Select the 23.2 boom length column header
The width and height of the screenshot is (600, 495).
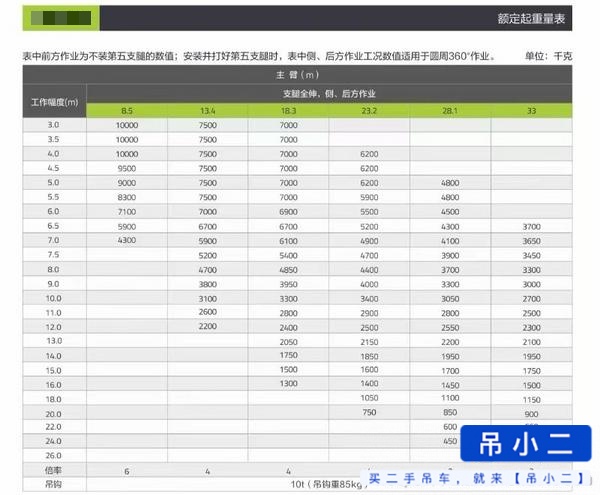369,111
